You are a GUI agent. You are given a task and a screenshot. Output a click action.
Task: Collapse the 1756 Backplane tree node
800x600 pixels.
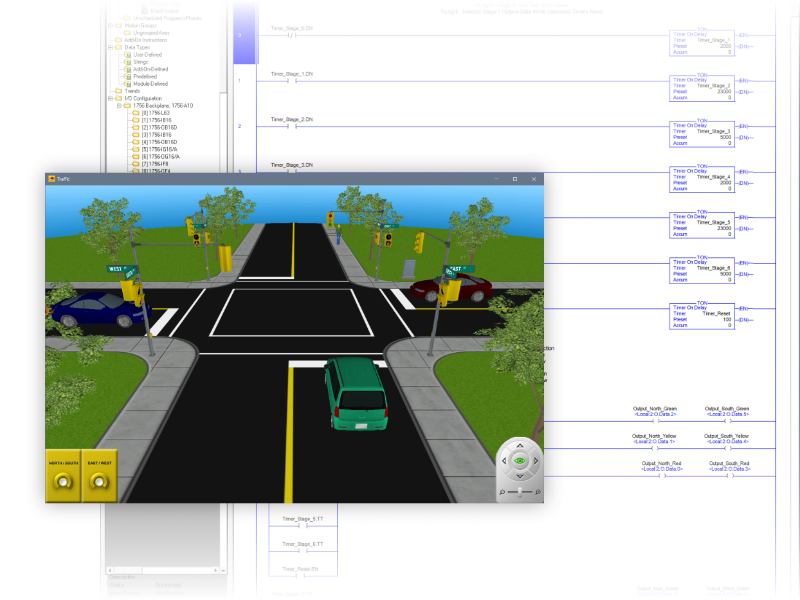pyautogui.click(x=119, y=106)
